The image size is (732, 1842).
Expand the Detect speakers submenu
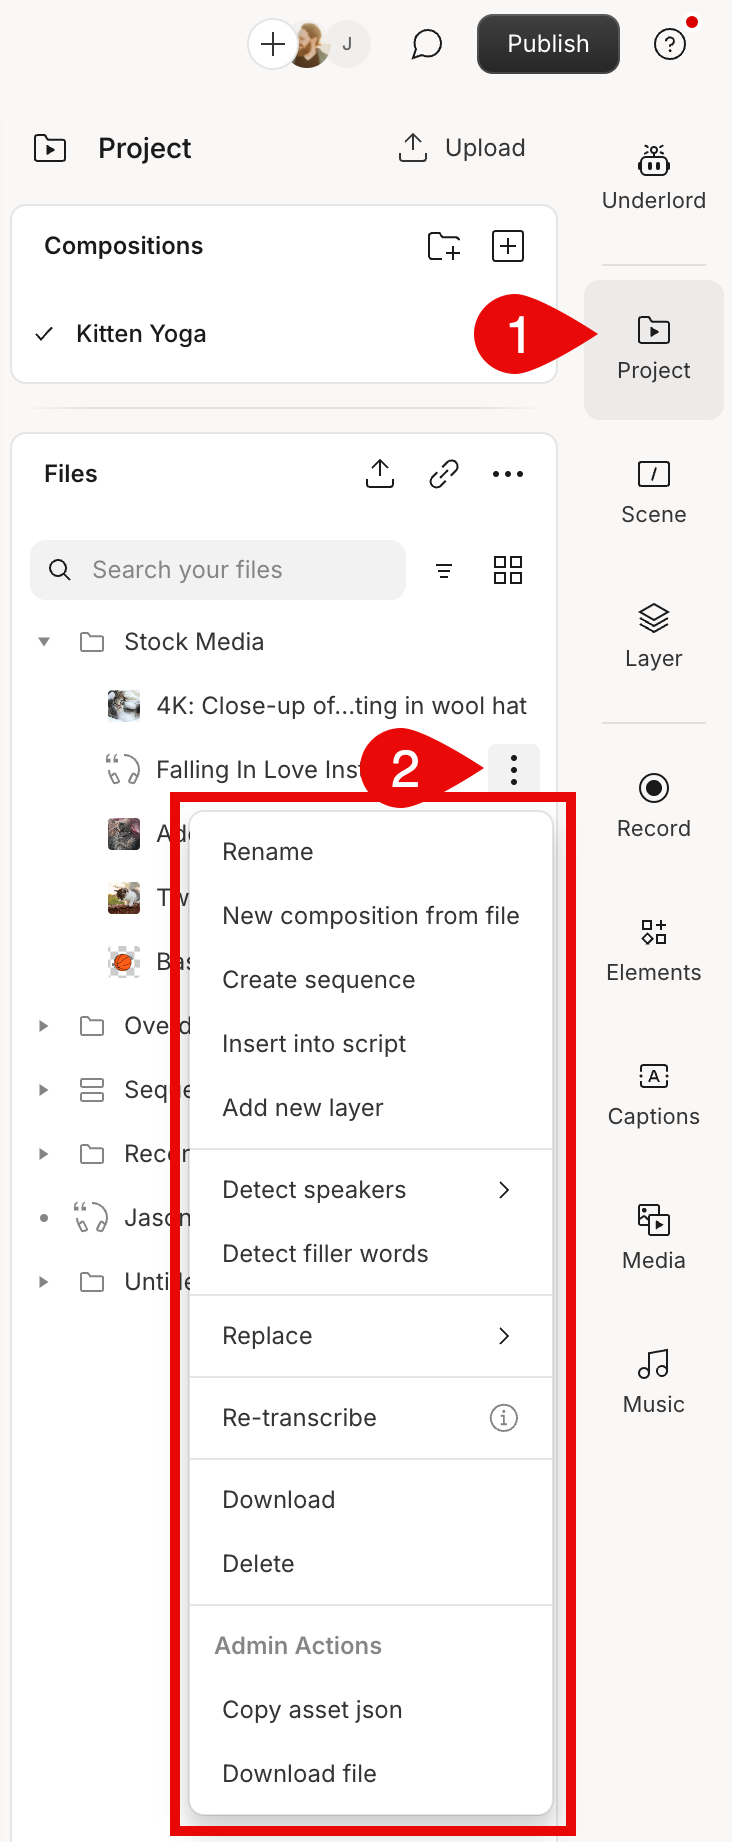[x=504, y=1190]
